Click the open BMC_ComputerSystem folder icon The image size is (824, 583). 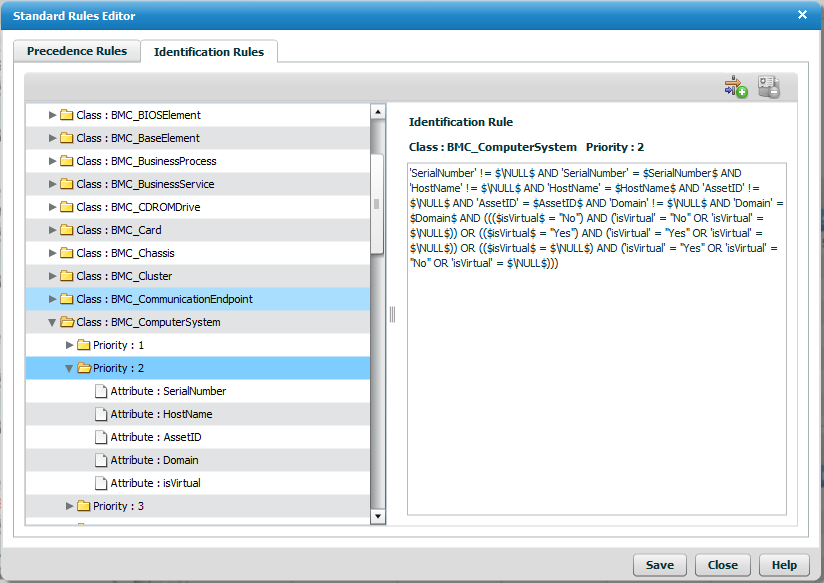(x=67, y=322)
